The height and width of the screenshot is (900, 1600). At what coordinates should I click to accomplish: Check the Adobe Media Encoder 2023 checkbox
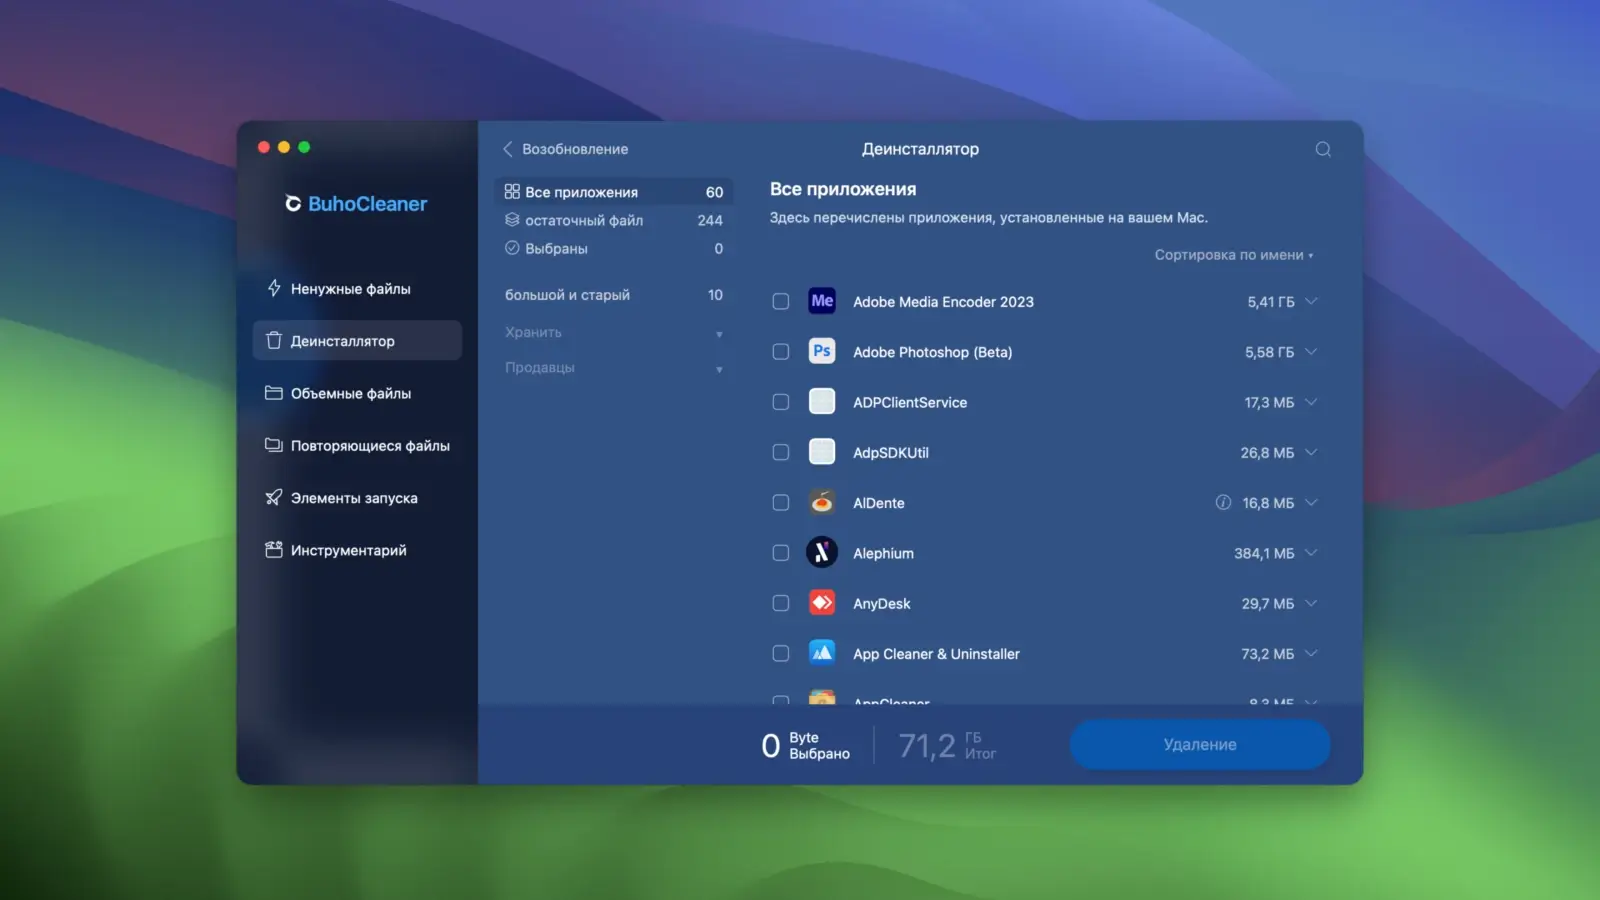tap(781, 302)
